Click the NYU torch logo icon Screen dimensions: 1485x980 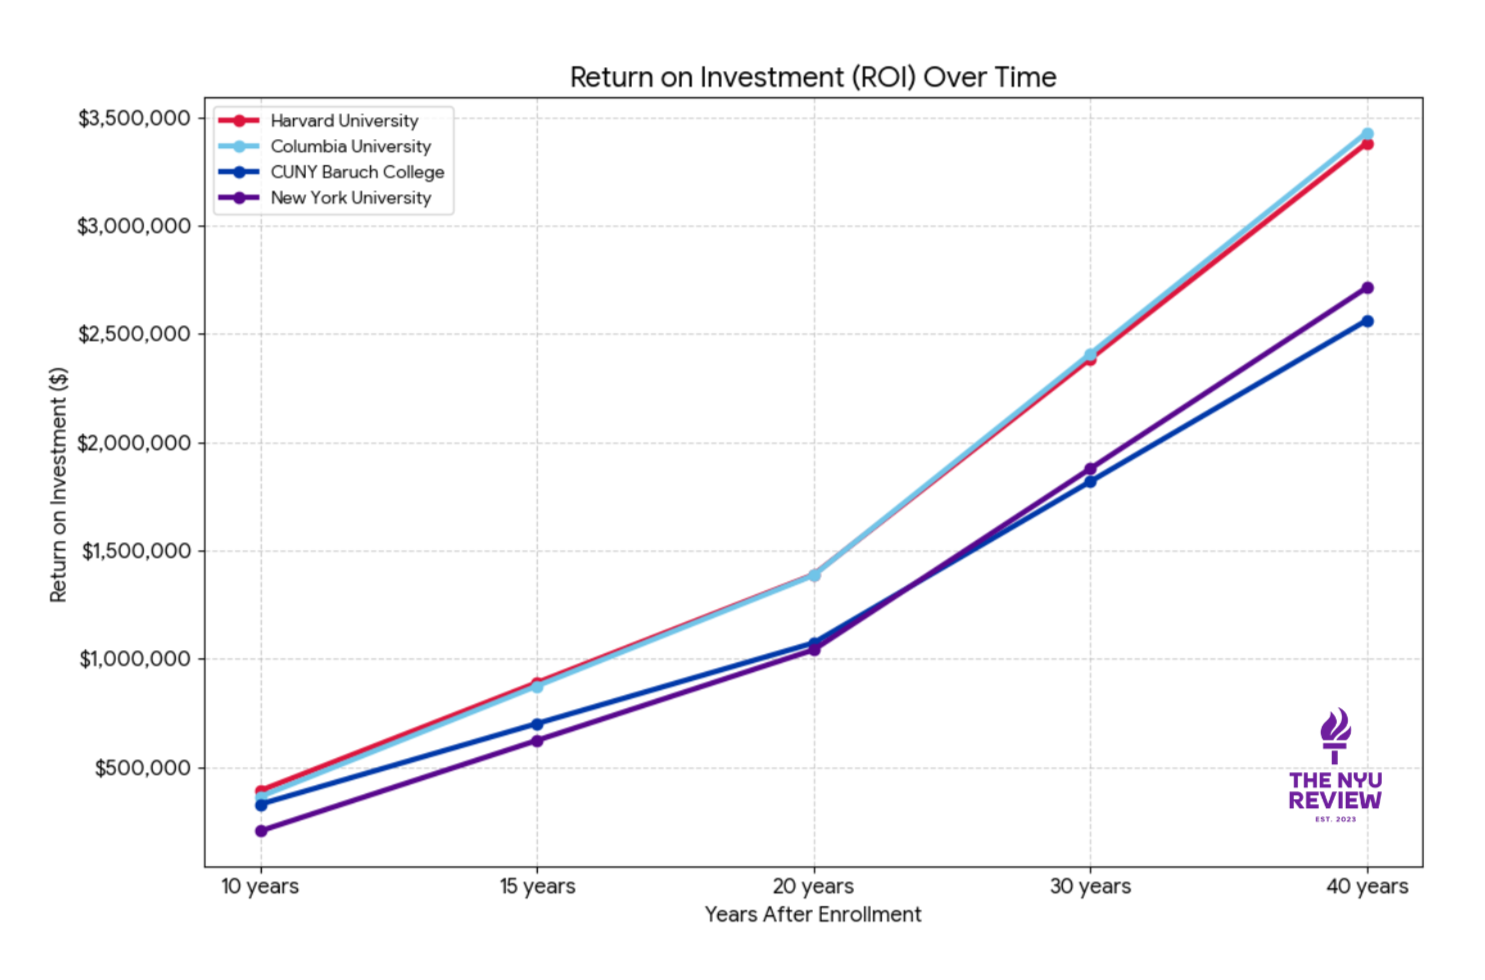(1335, 736)
